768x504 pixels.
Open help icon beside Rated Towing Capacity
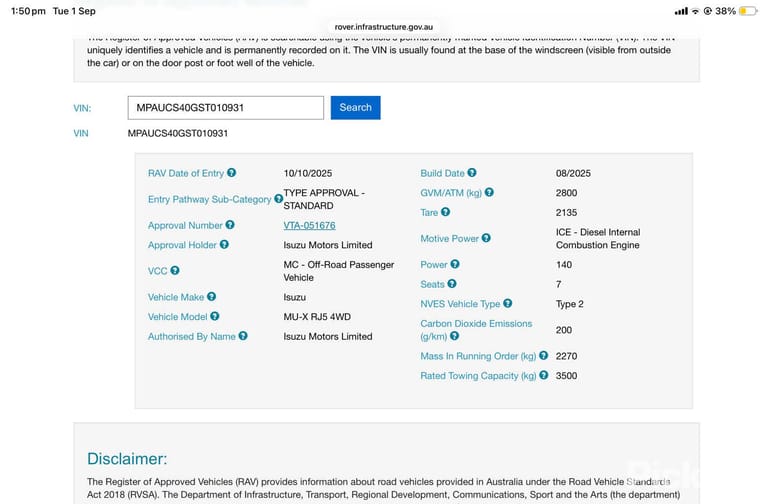click(x=544, y=375)
